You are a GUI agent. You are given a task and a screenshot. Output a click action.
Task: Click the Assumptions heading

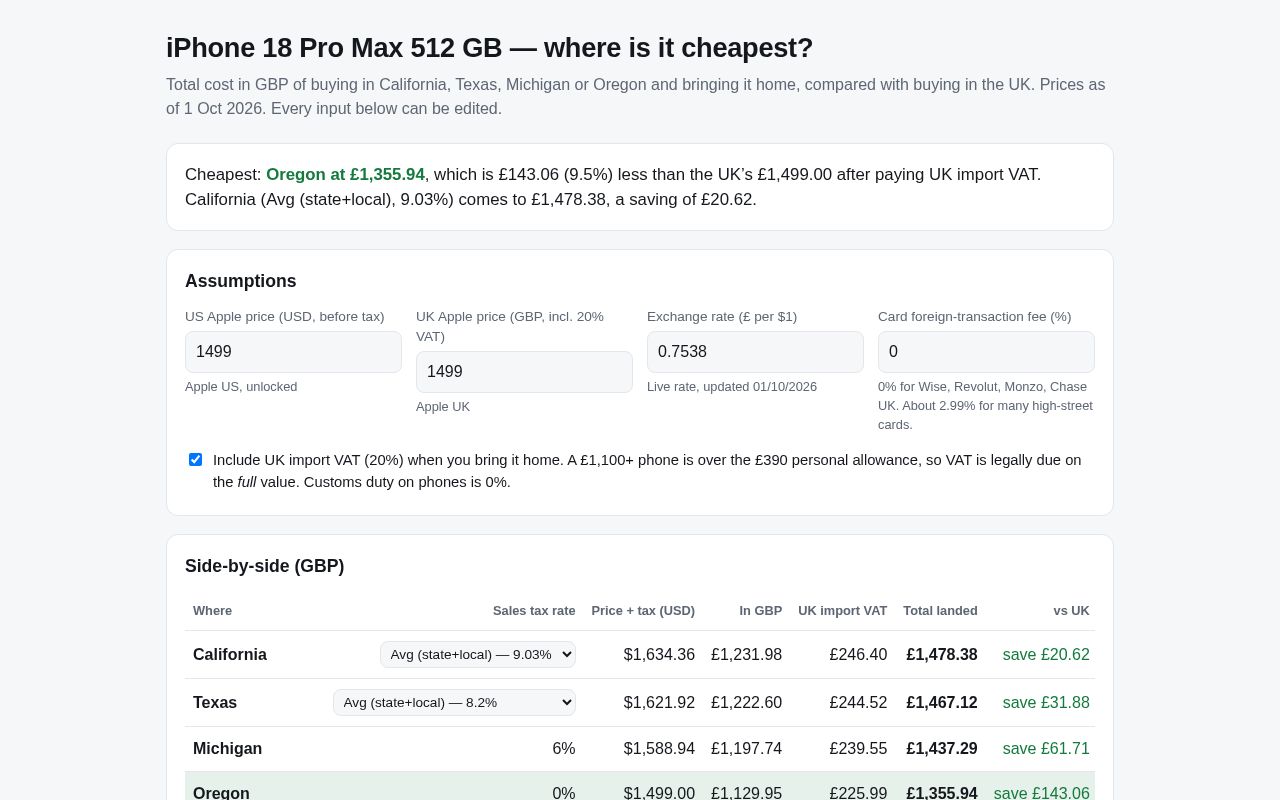pos(241,281)
